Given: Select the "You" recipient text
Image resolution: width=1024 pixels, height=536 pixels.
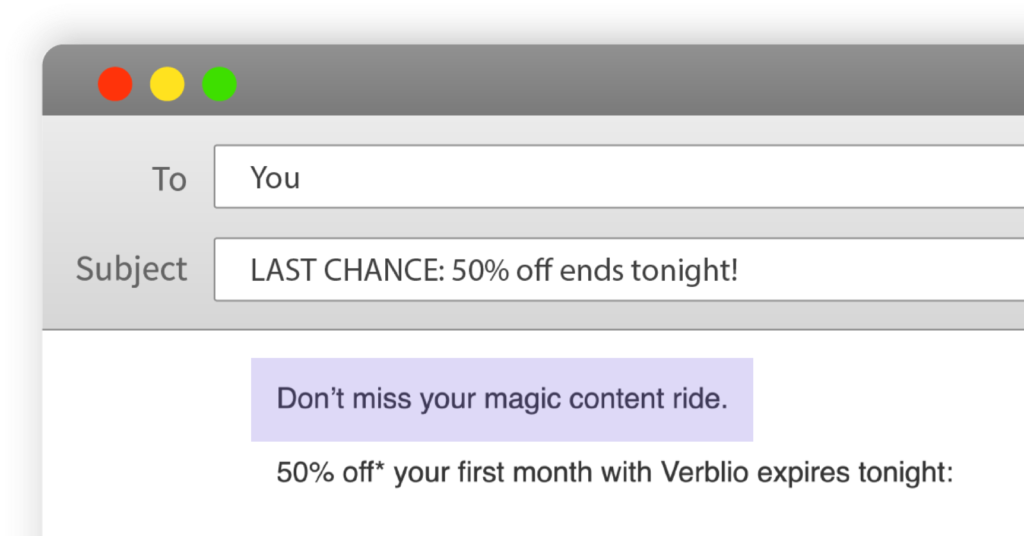Looking at the screenshot, I should 275,178.
